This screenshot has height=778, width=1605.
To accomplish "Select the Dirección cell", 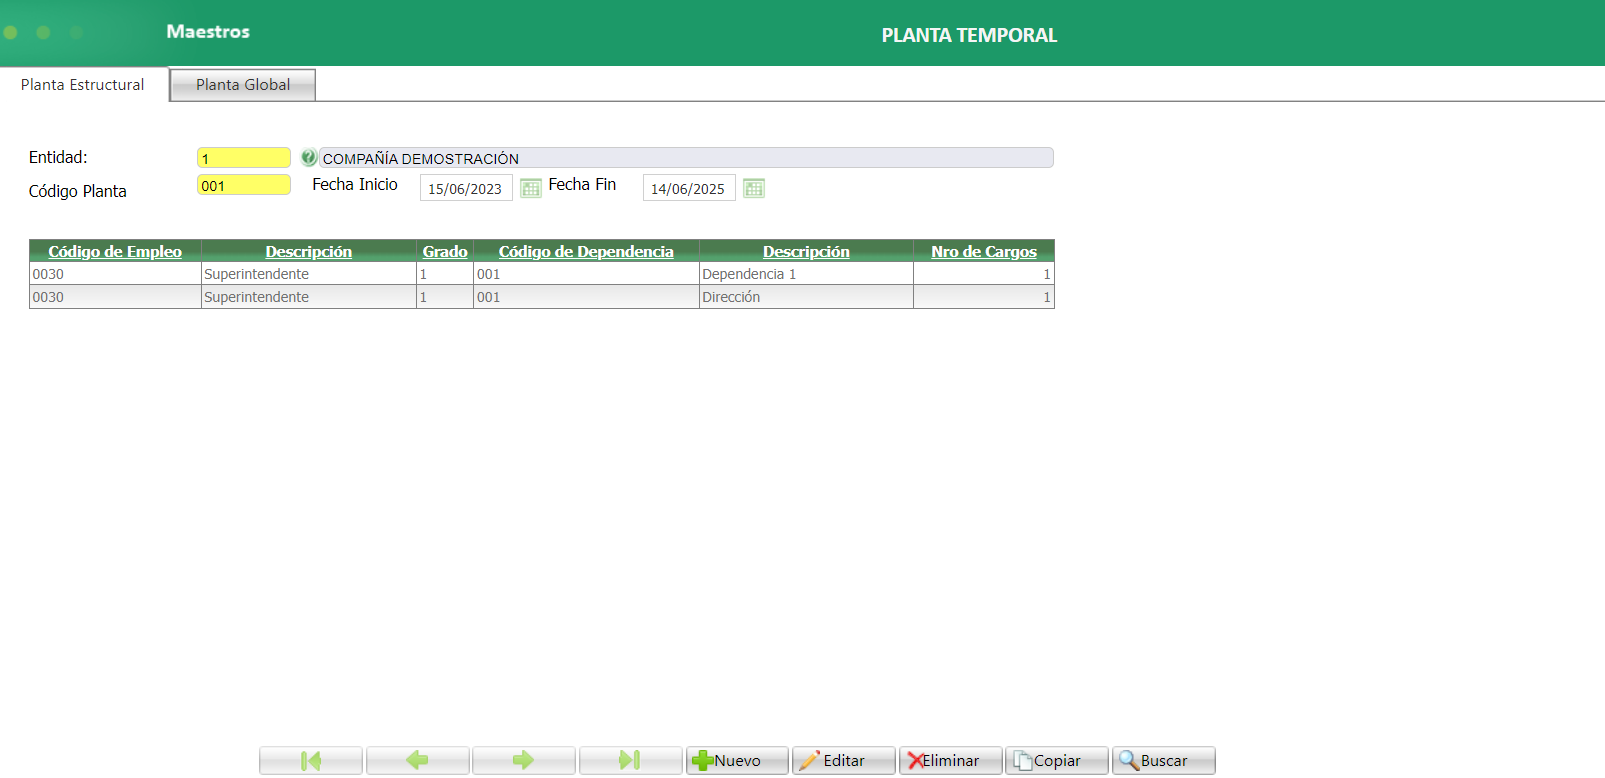I will (x=806, y=297).
